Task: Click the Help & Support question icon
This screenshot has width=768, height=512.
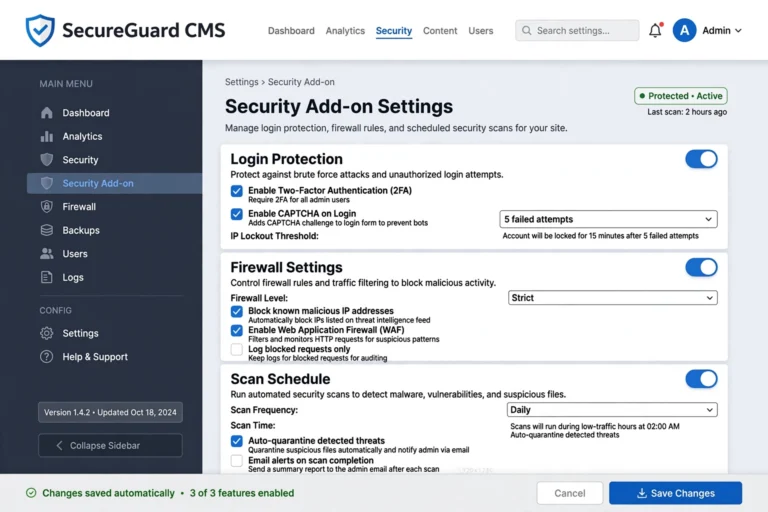Action: point(47,357)
